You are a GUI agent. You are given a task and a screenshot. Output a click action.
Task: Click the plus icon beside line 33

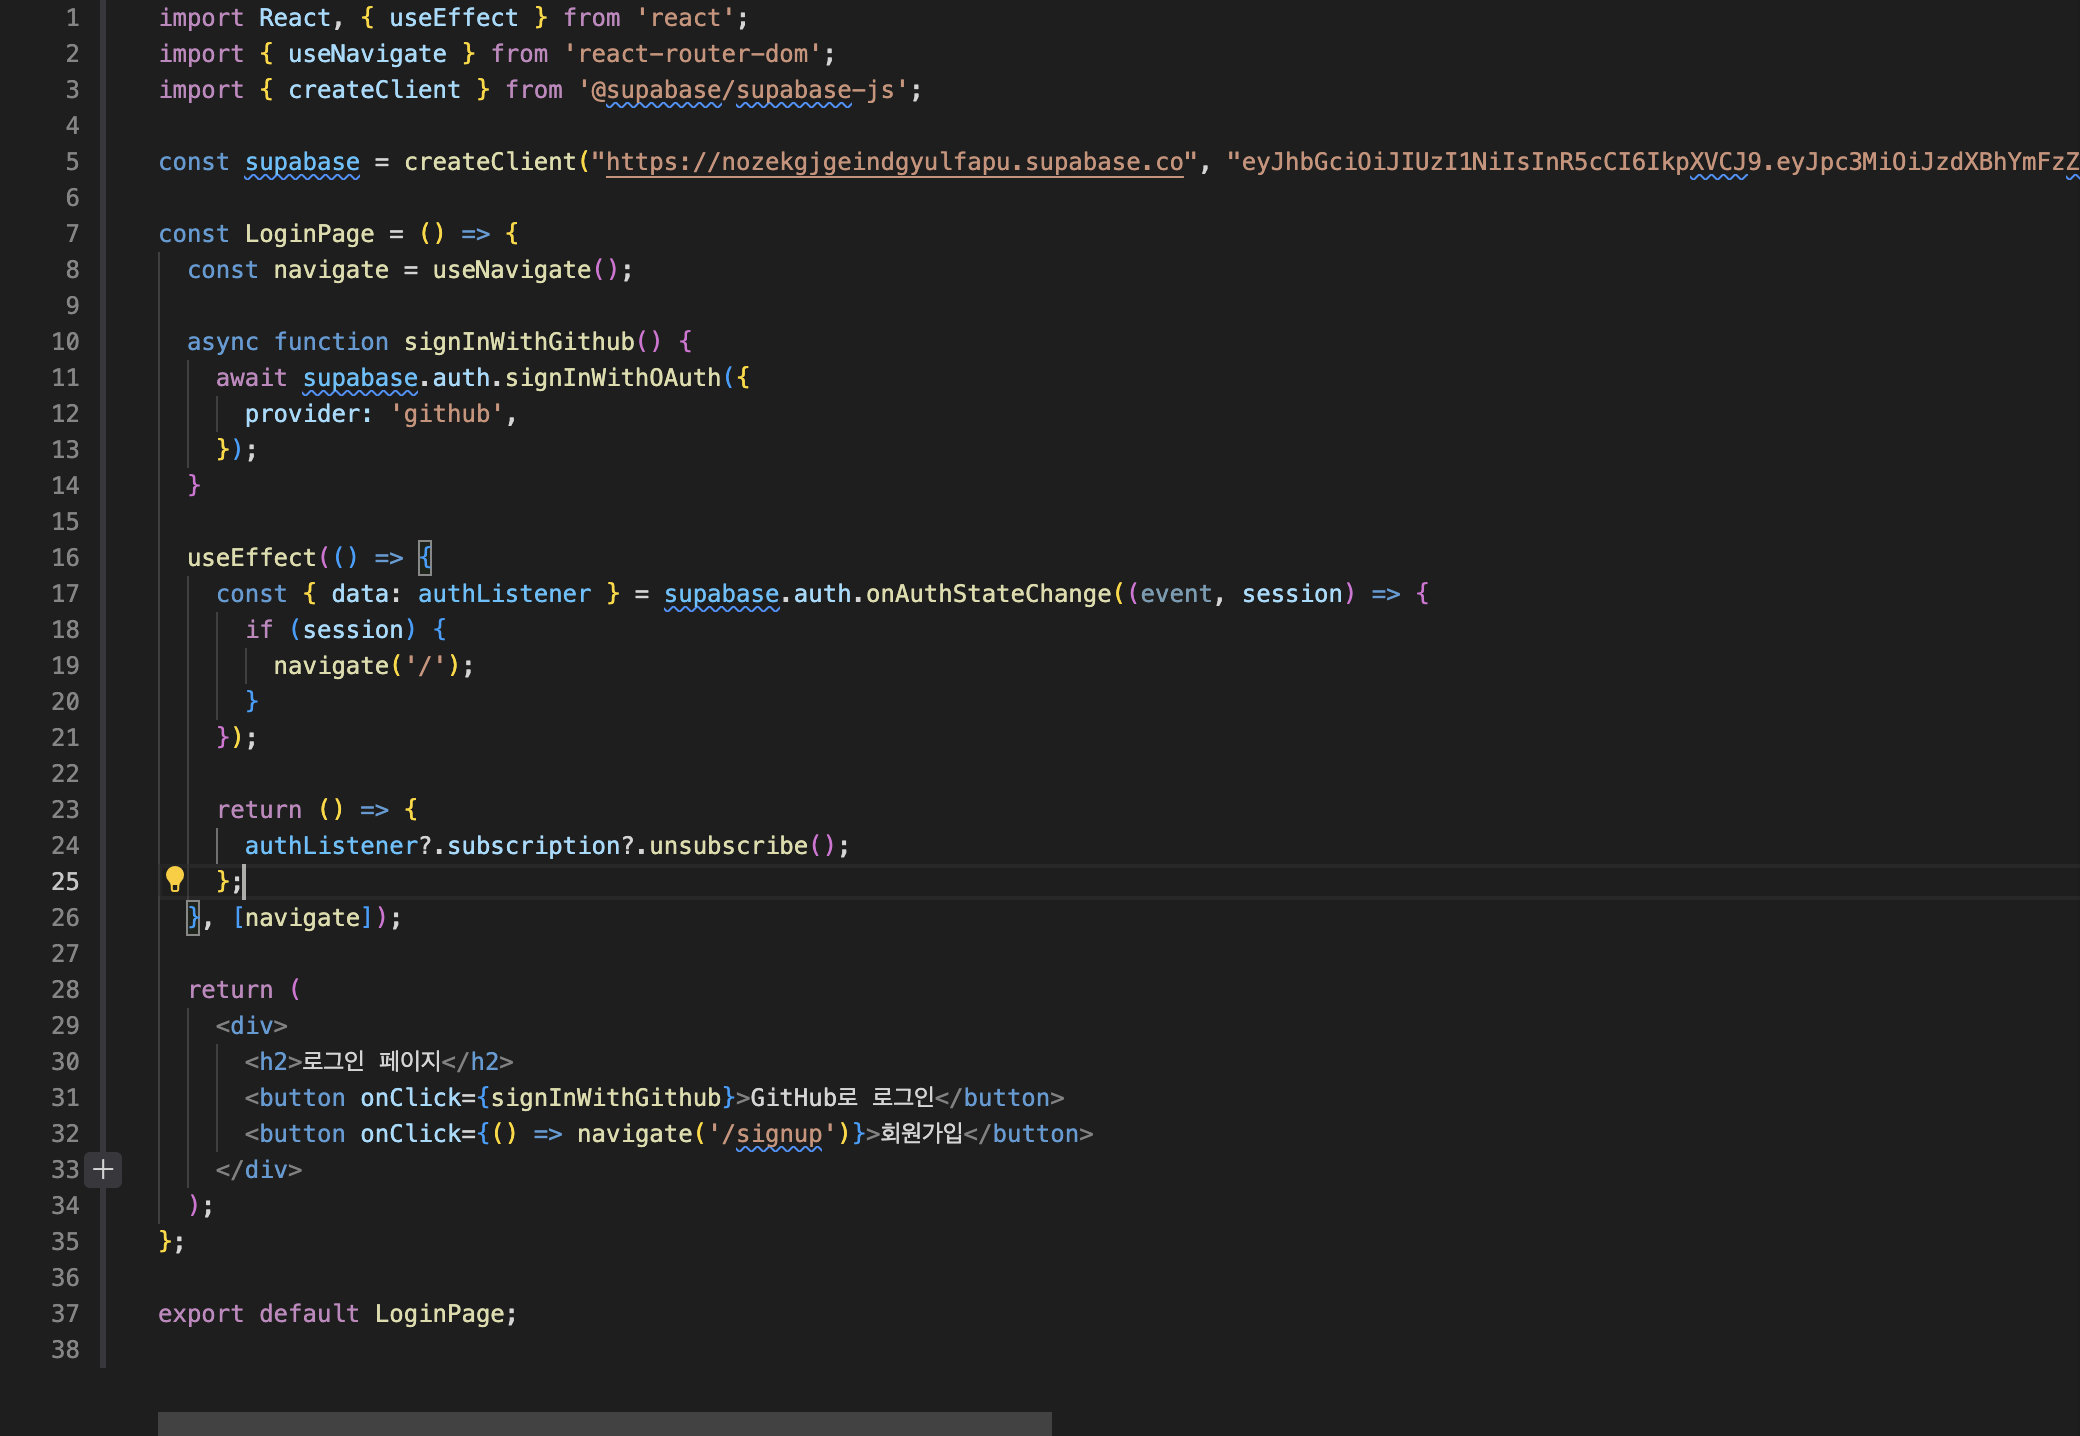coord(103,1169)
